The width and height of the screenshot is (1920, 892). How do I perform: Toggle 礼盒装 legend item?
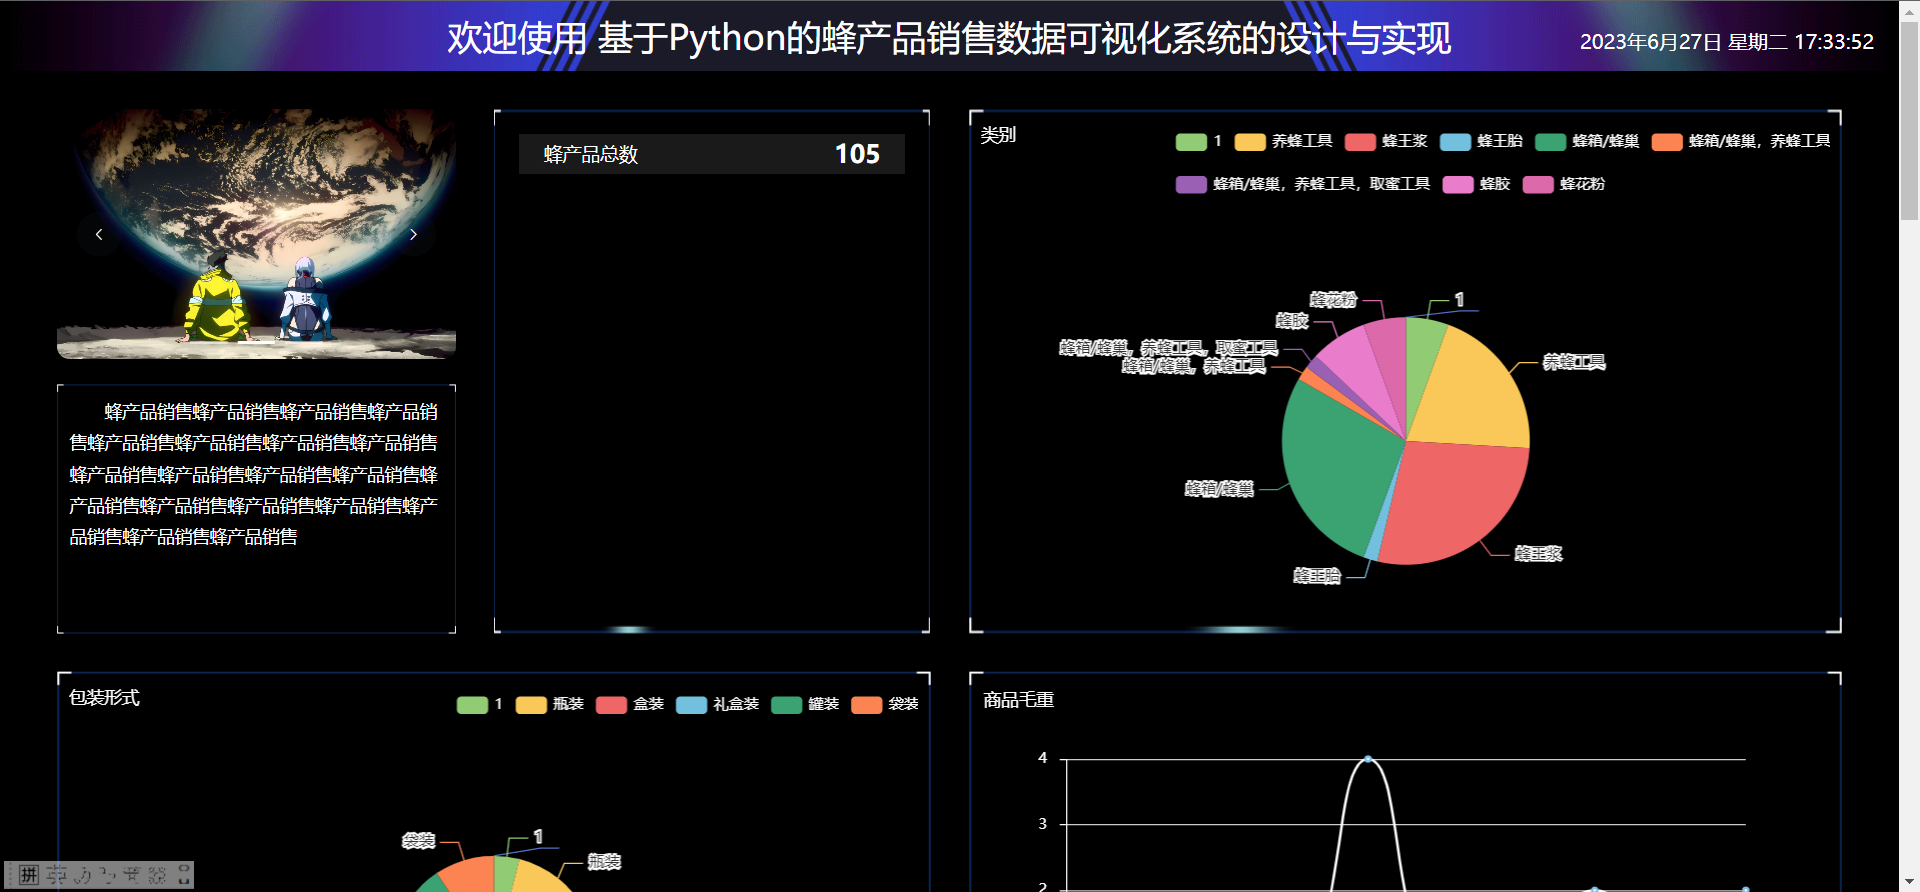pos(717,704)
